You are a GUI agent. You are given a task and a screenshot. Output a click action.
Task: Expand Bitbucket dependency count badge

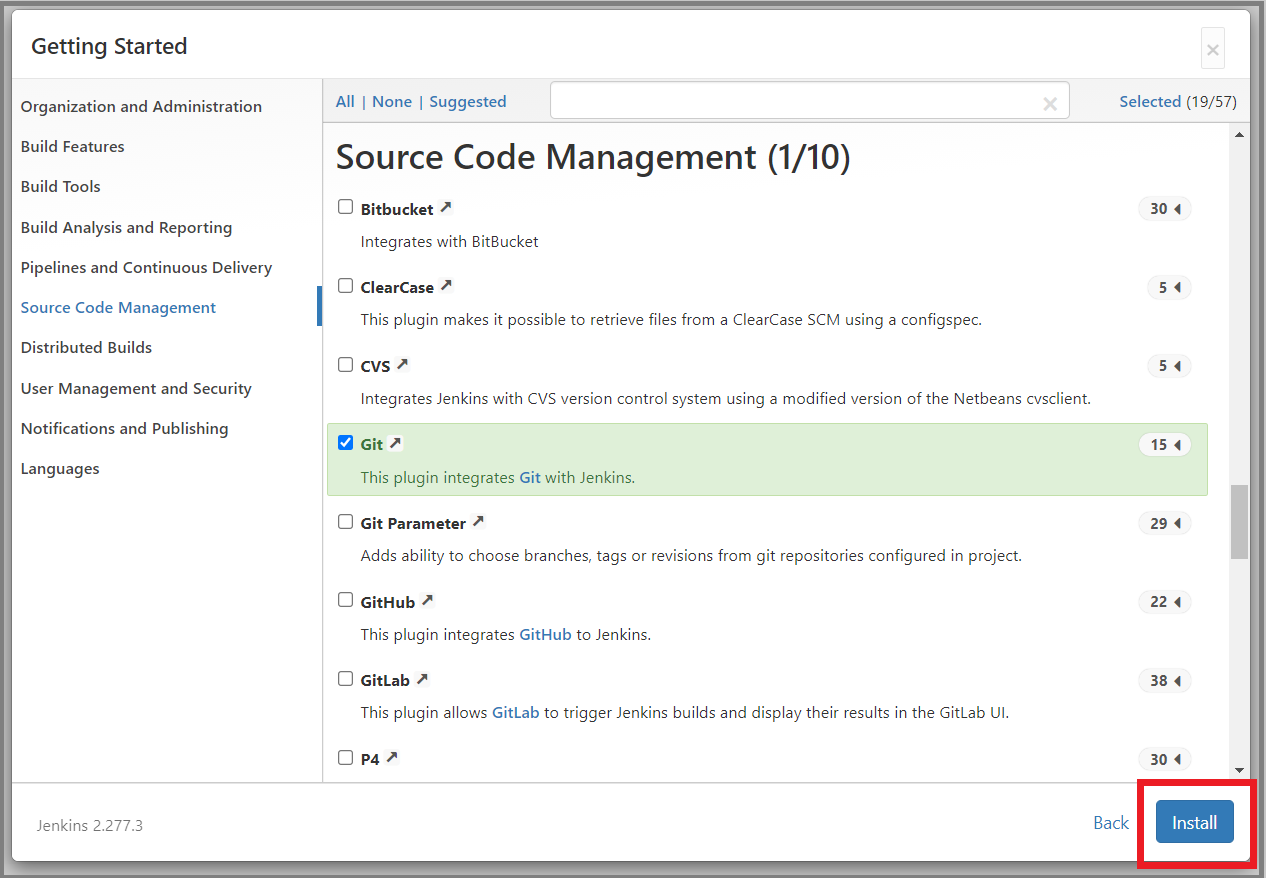coord(1165,209)
